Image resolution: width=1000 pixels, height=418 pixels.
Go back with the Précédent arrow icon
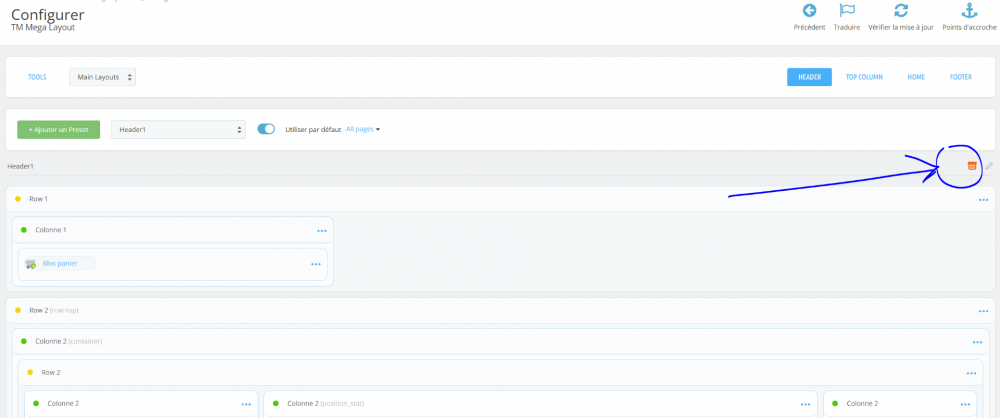click(809, 11)
